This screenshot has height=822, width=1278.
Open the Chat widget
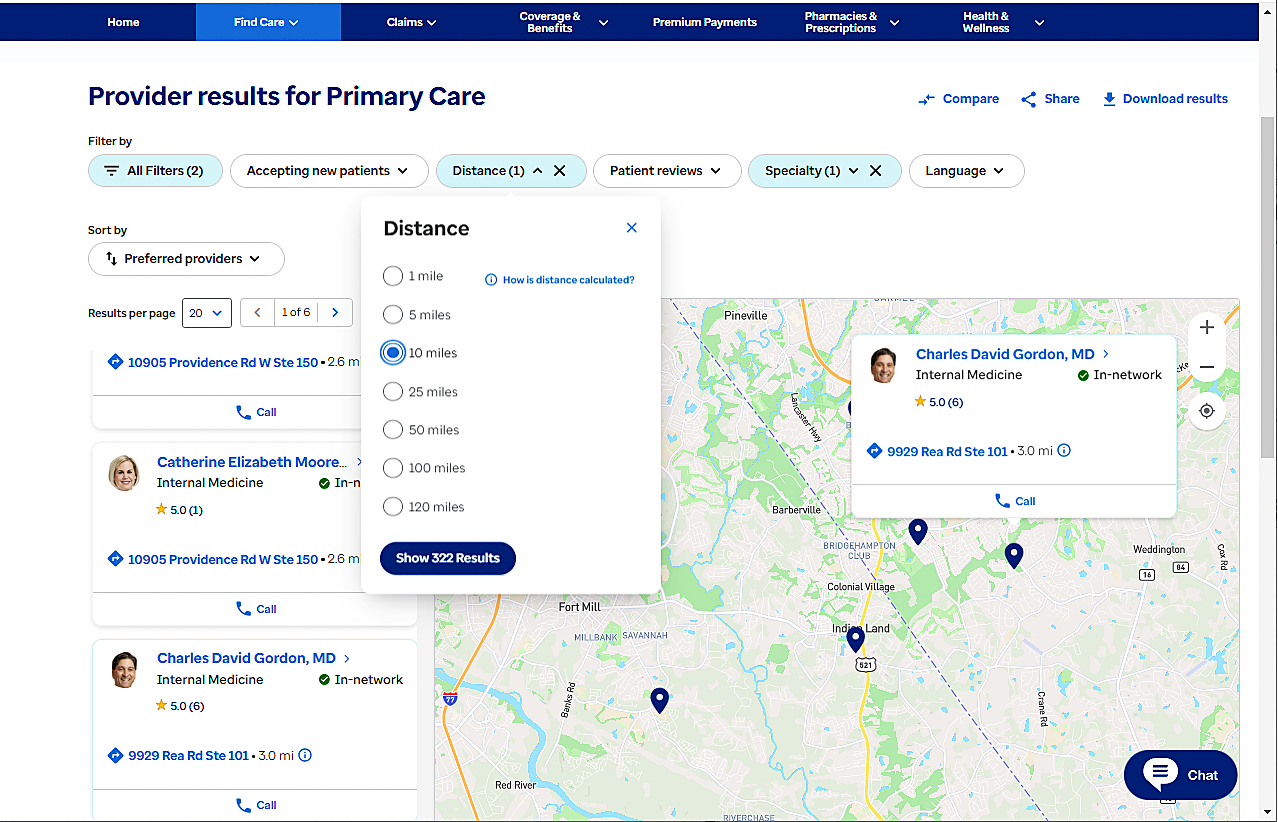pos(1180,775)
